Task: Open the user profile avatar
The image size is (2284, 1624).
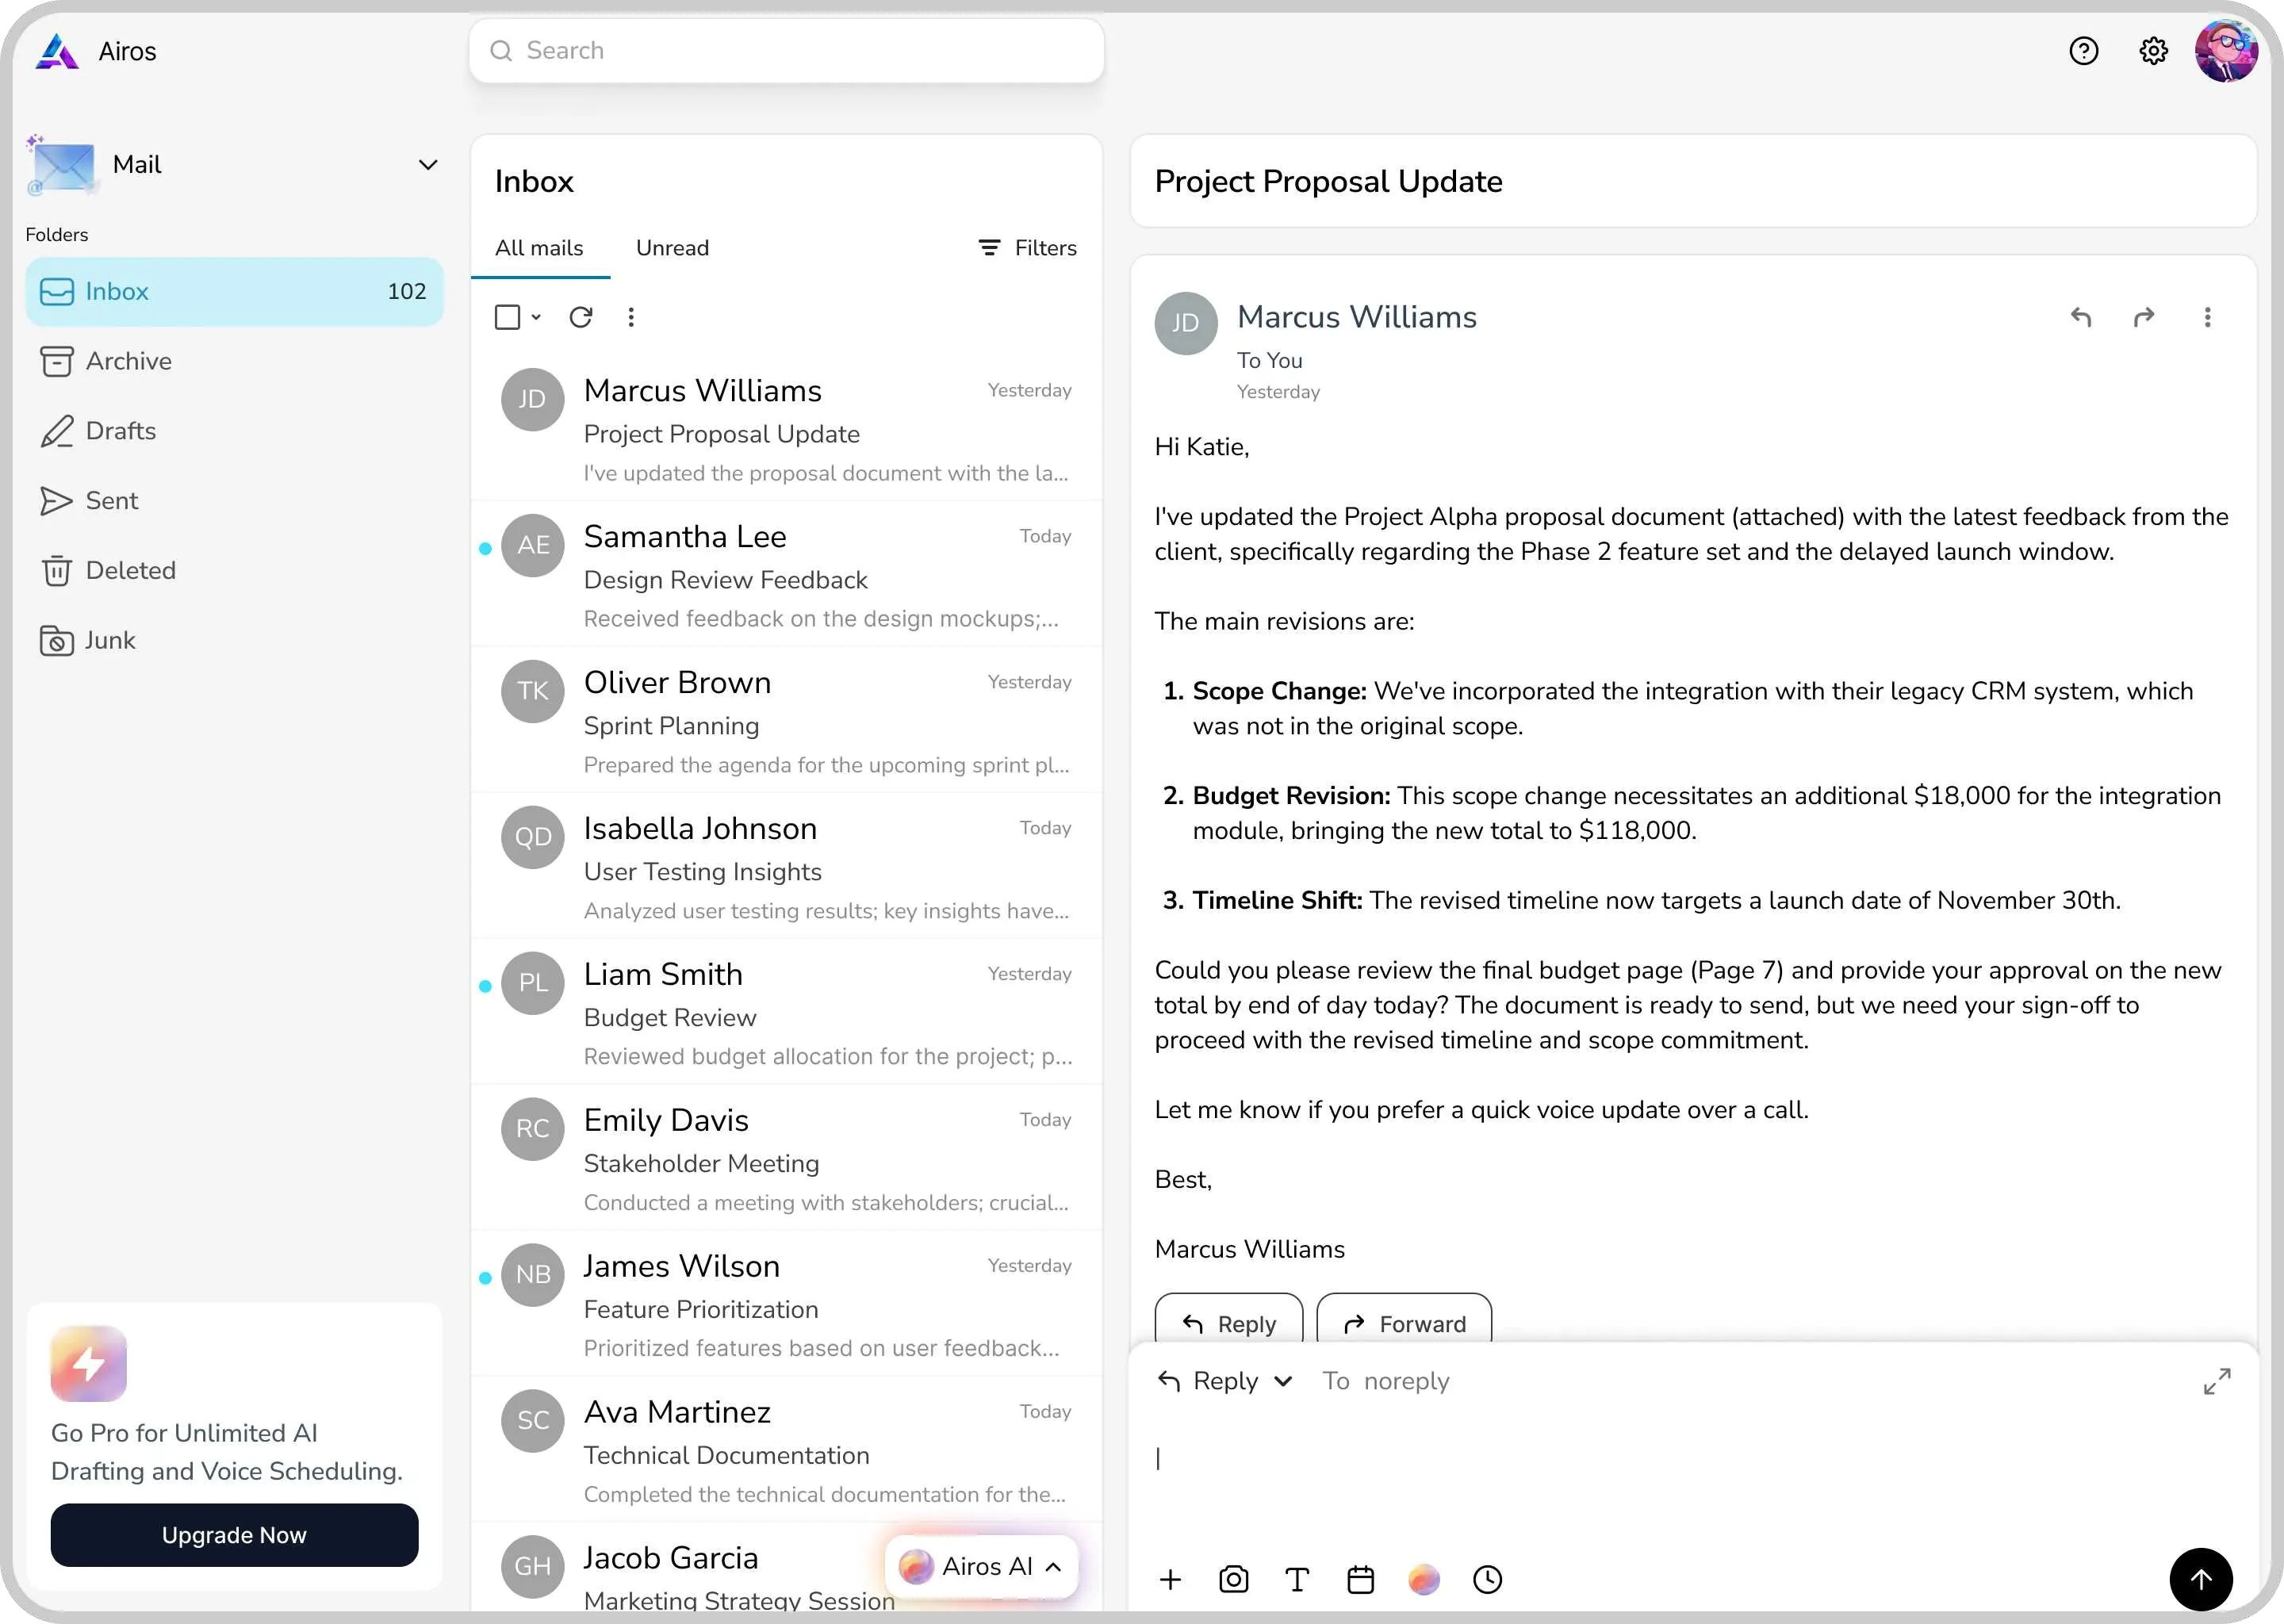Action: click(x=2226, y=51)
